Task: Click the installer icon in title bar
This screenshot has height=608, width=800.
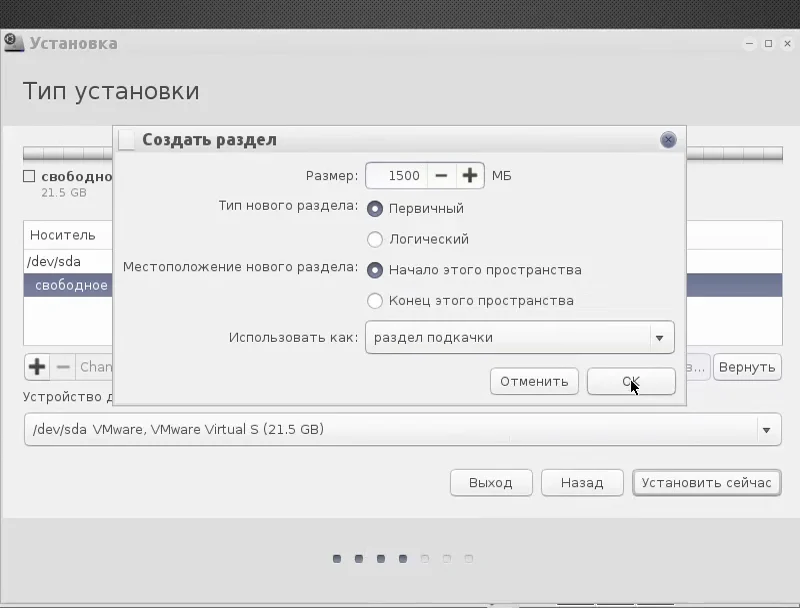Action: point(13,43)
